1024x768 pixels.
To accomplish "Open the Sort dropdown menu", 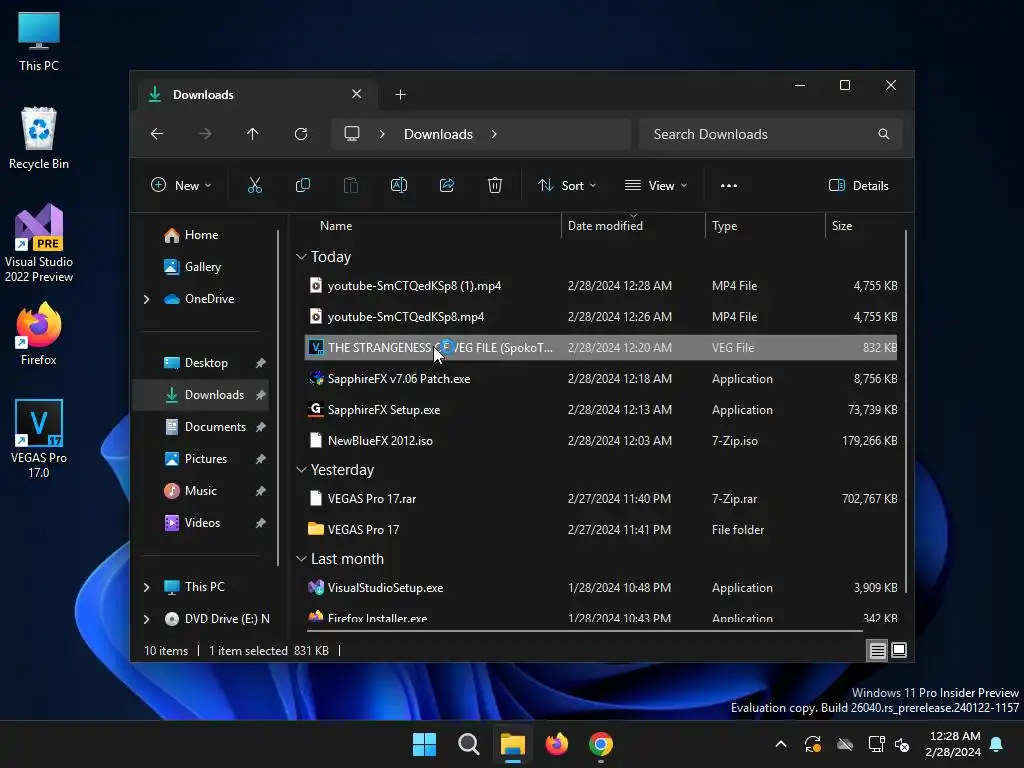I will point(567,185).
